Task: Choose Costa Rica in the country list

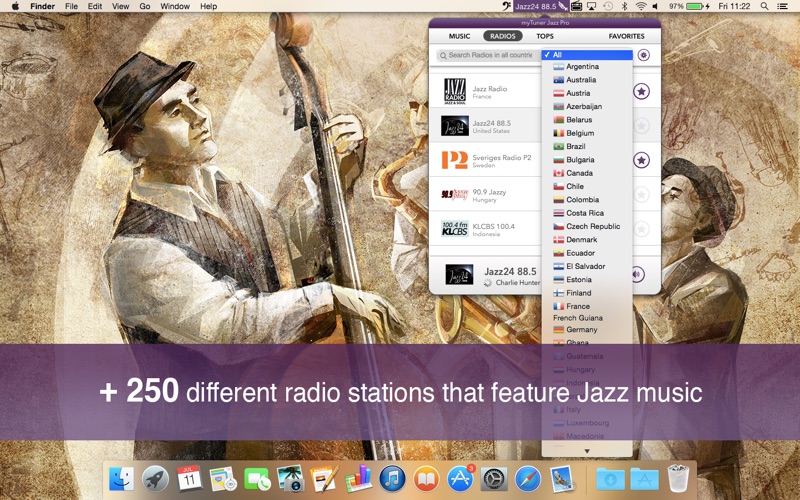Action: [x=587, y=213]
